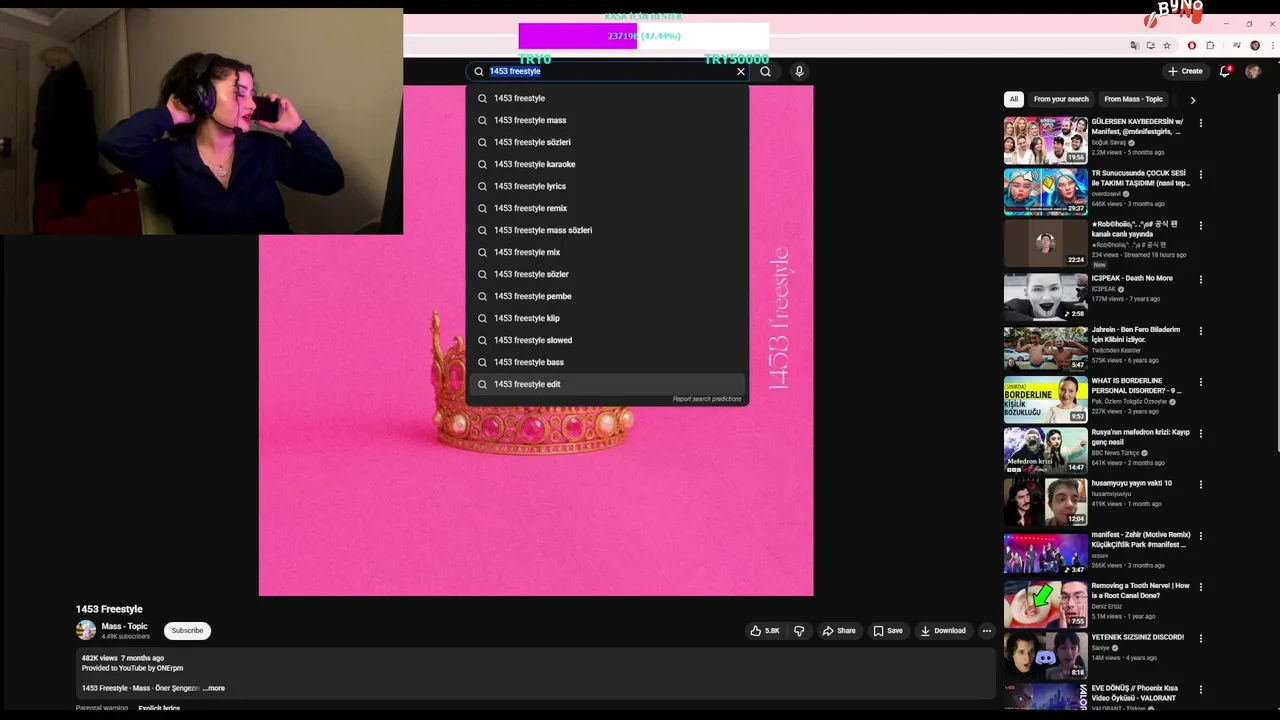
Task: Dislike the 1453 Freestyle video
Action: point(799,631)
